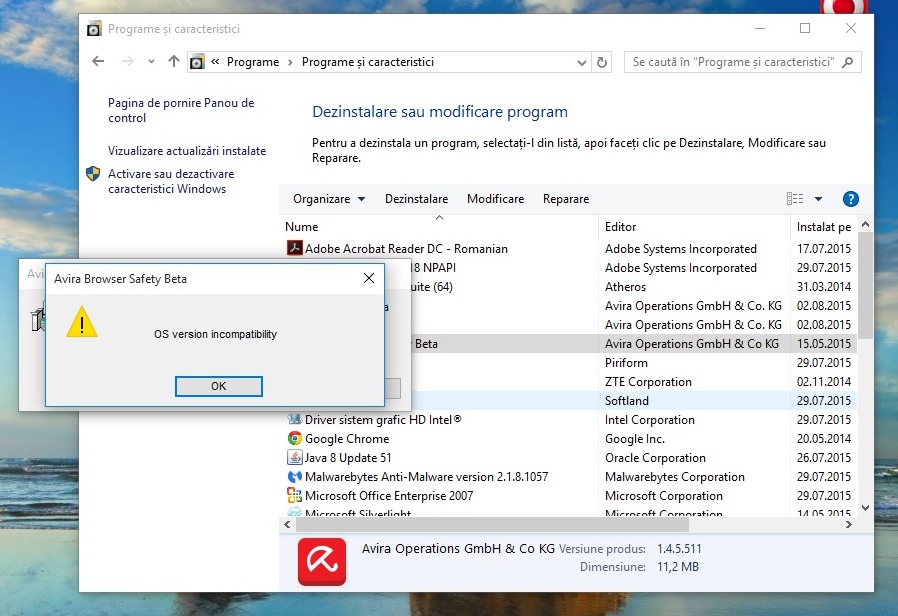Go up one level with Up arrow
This screenshot has height=616, width=898.
174,61
